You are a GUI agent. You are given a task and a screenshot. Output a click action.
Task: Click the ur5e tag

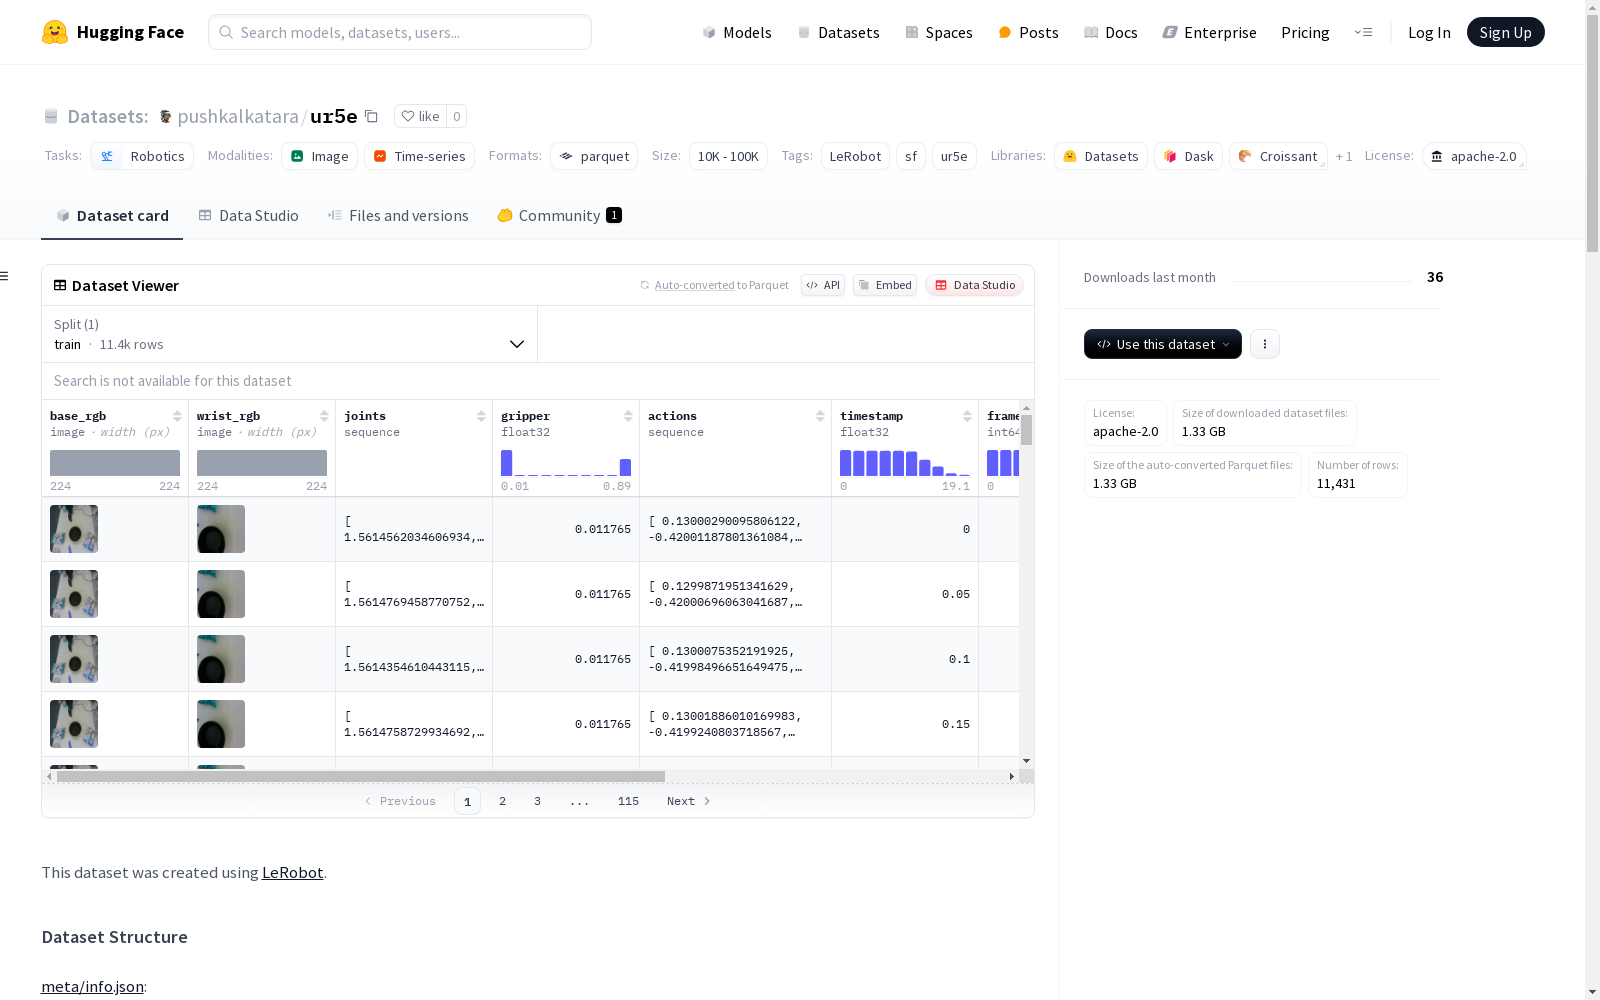point(954,156)
